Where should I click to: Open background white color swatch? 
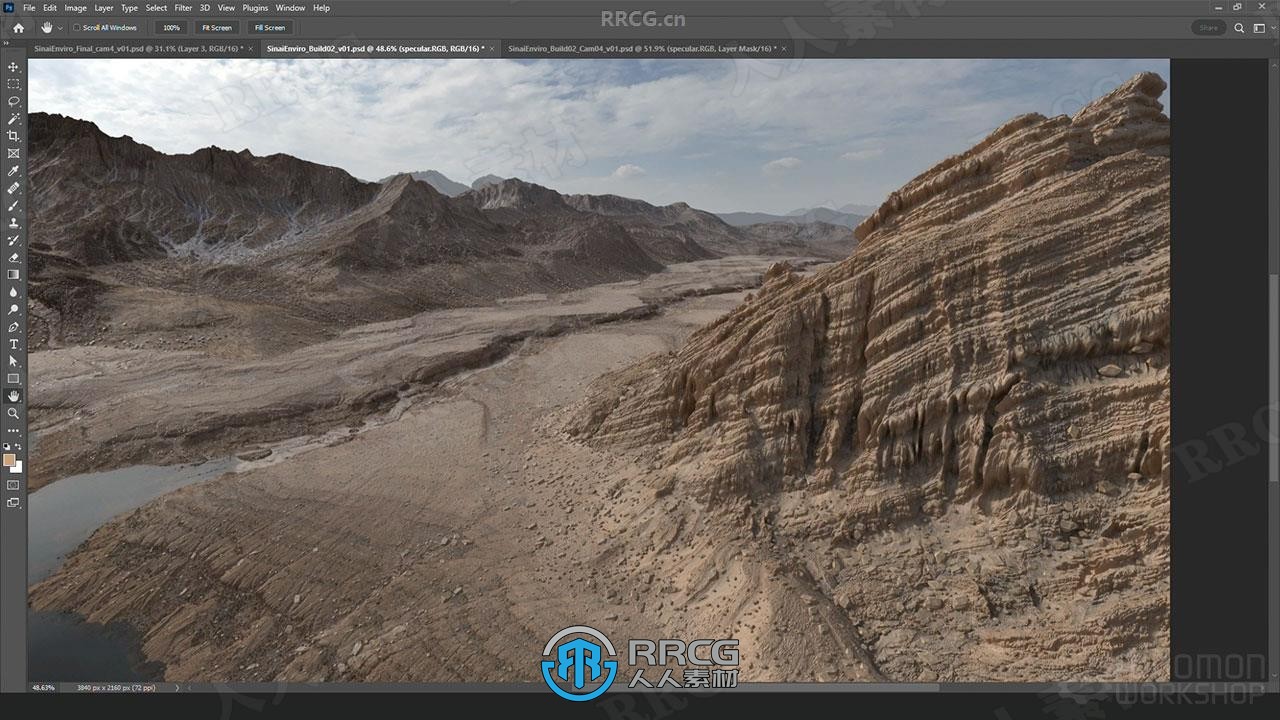point(18,468)
